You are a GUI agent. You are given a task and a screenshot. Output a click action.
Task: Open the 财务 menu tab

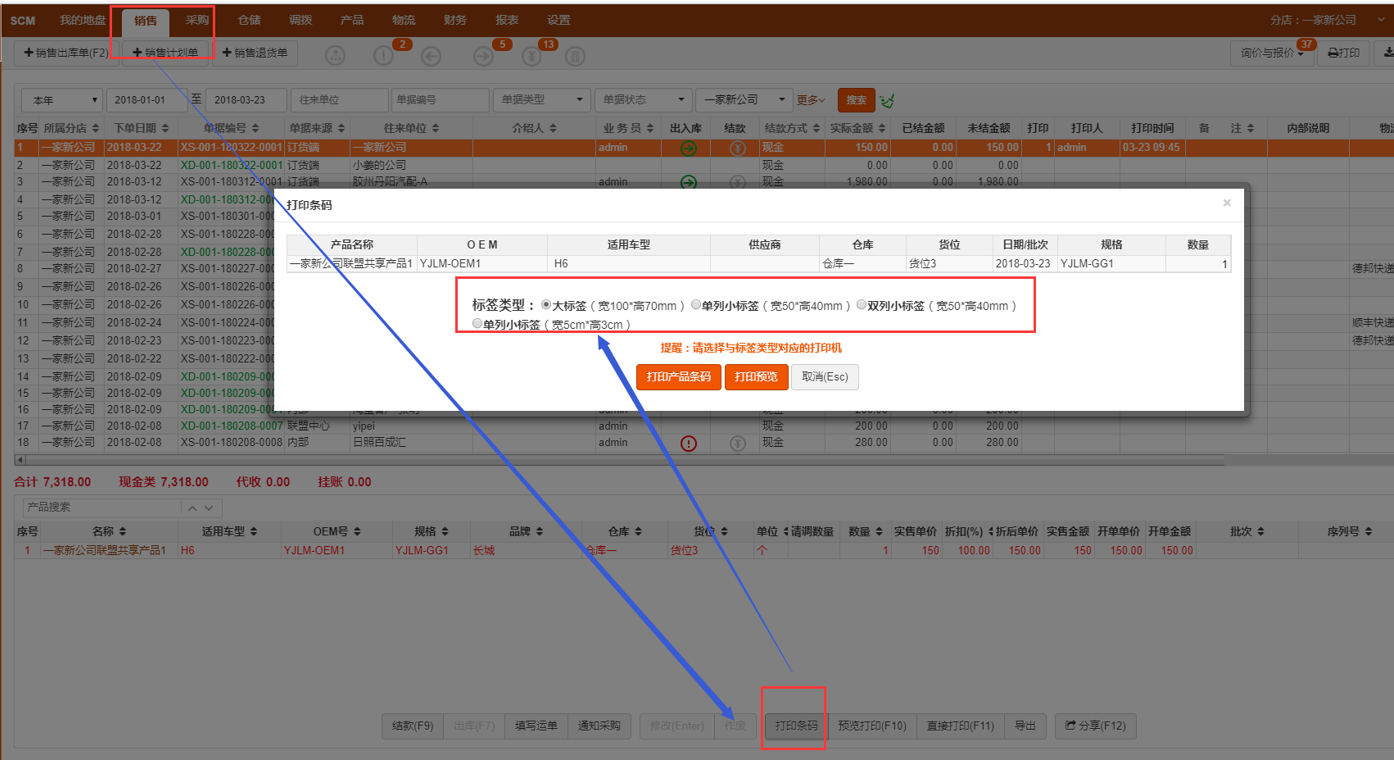point(455,20)
